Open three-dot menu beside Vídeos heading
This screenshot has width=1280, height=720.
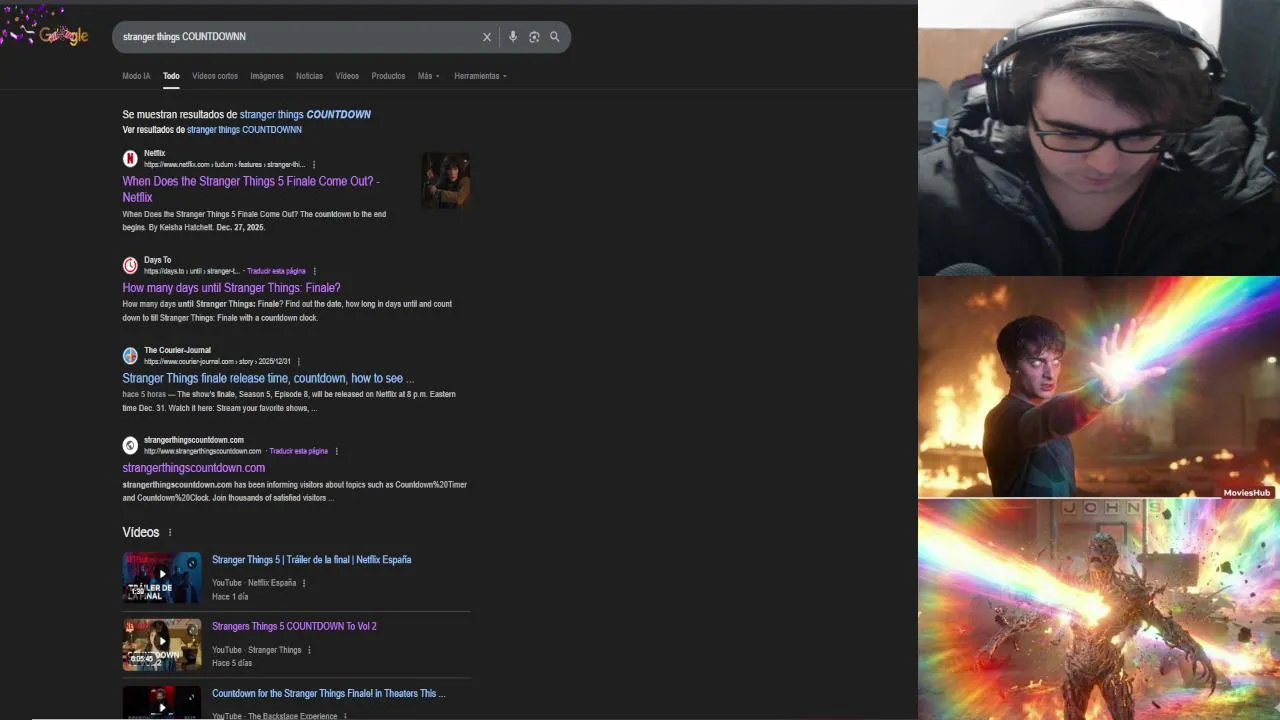(169, 532)
